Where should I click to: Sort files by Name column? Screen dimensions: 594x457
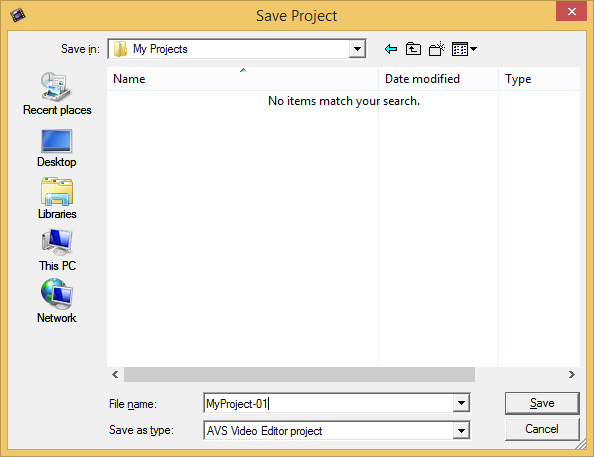[x=242, y=79]
